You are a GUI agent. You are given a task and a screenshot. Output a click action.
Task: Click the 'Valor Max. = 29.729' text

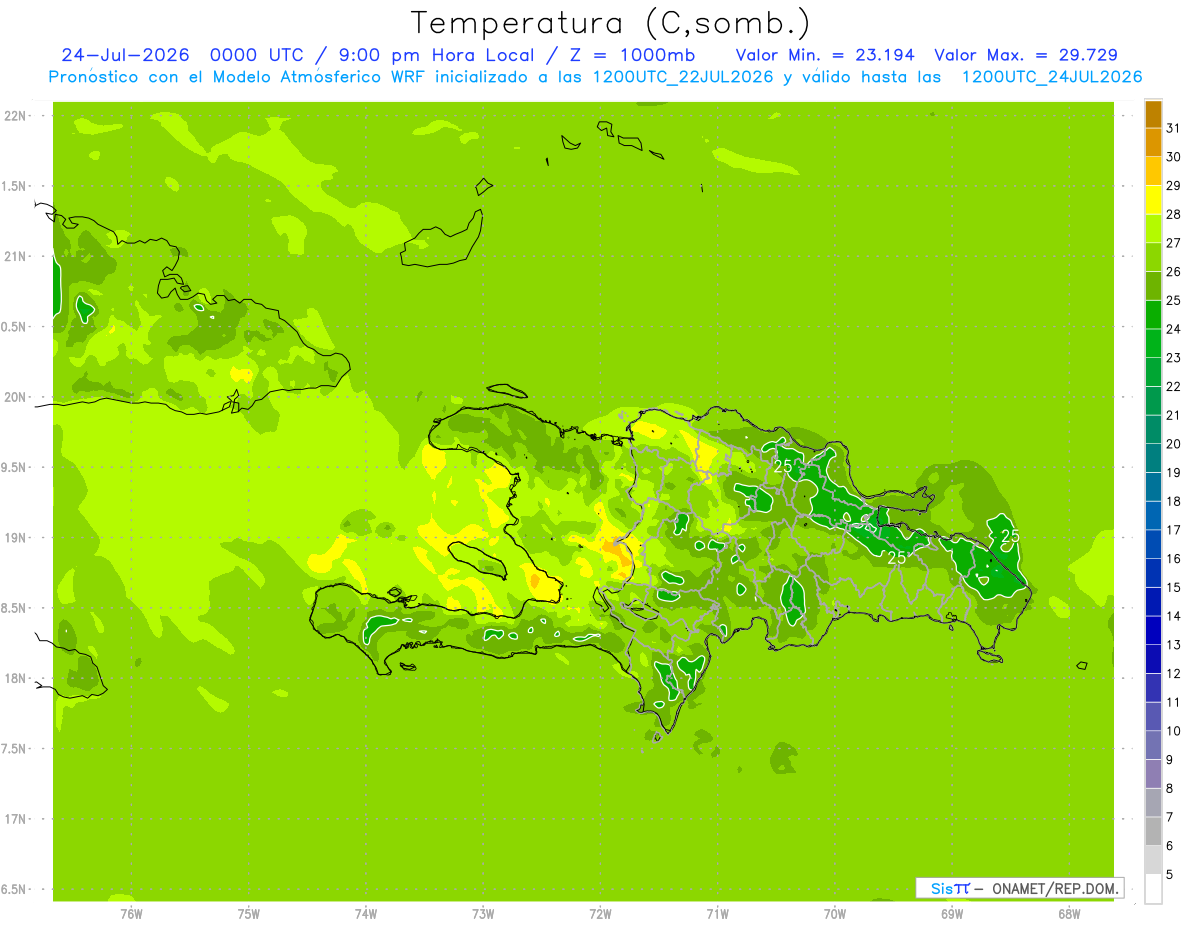1026,55
